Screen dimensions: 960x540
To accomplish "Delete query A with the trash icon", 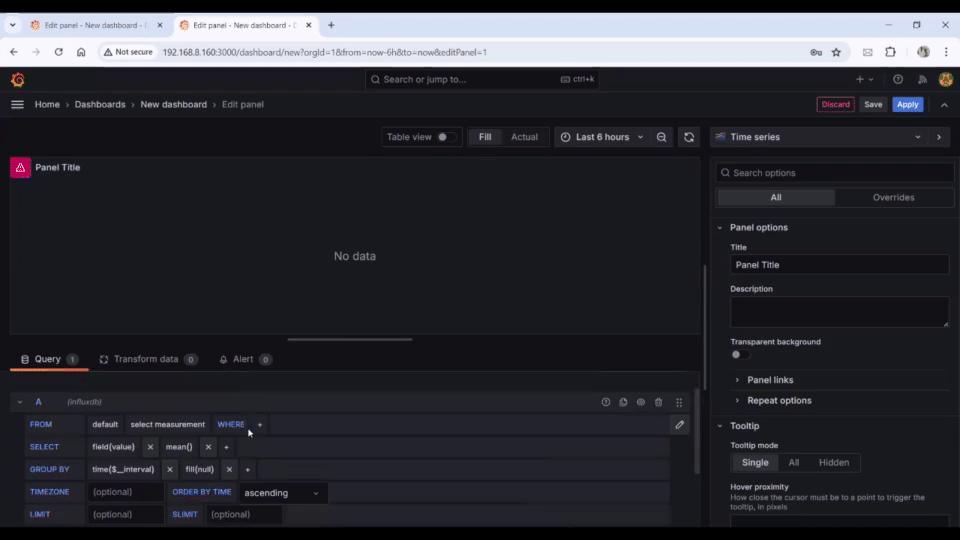I will pos(658,402).
